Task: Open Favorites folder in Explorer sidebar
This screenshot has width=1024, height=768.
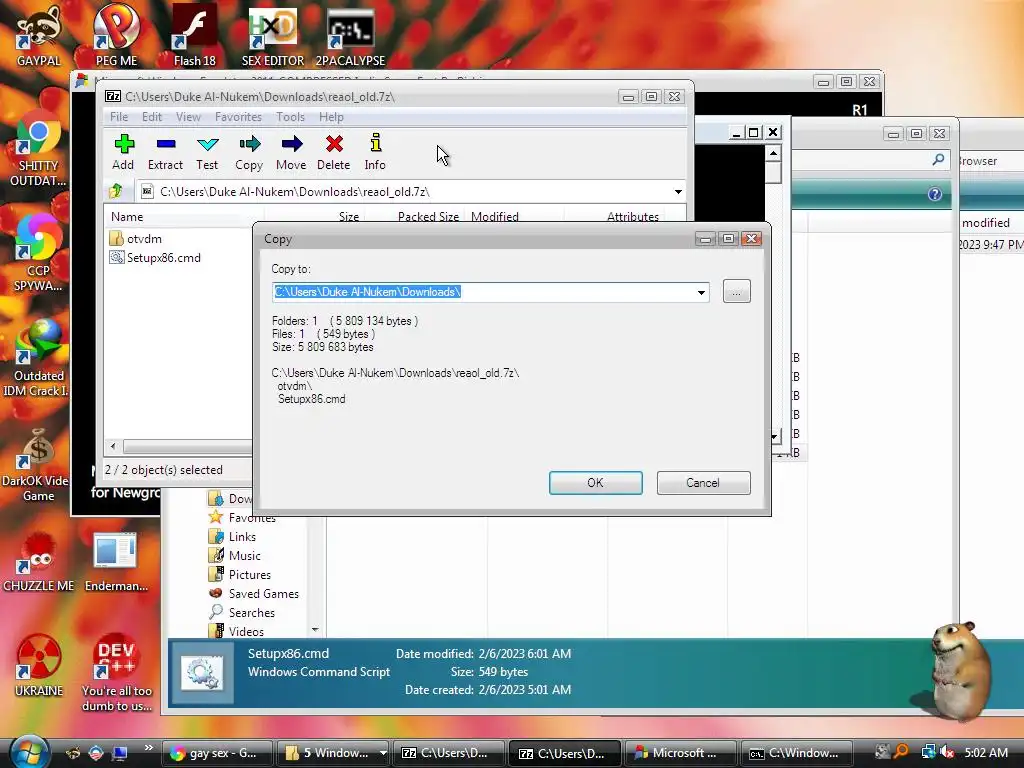Action: click(x=242, y=517)
